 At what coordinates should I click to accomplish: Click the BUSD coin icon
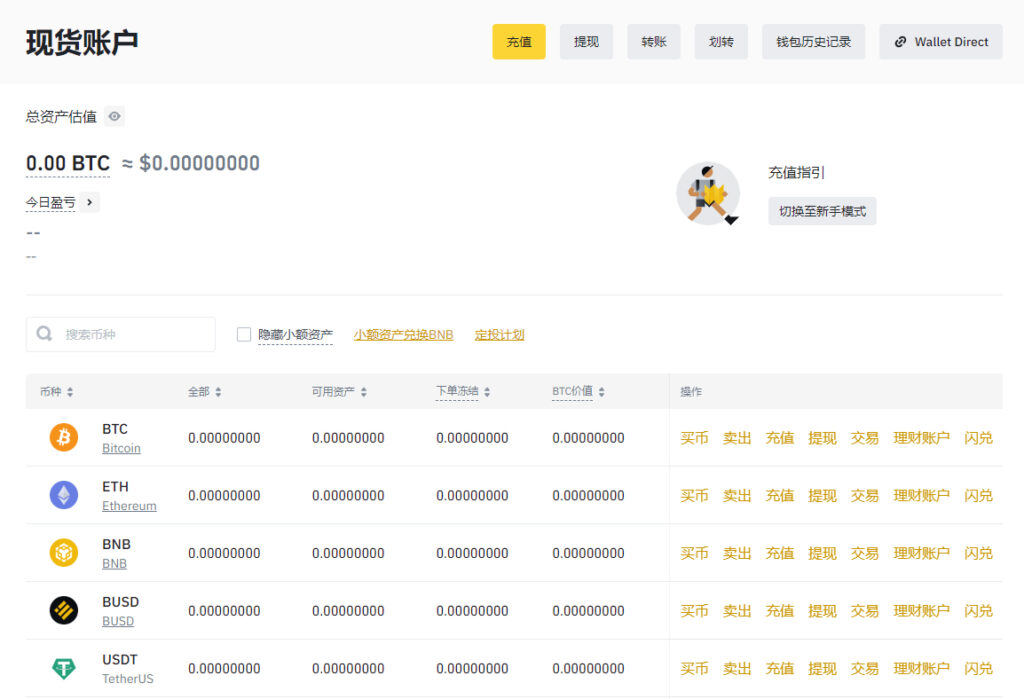coord(64,610)
